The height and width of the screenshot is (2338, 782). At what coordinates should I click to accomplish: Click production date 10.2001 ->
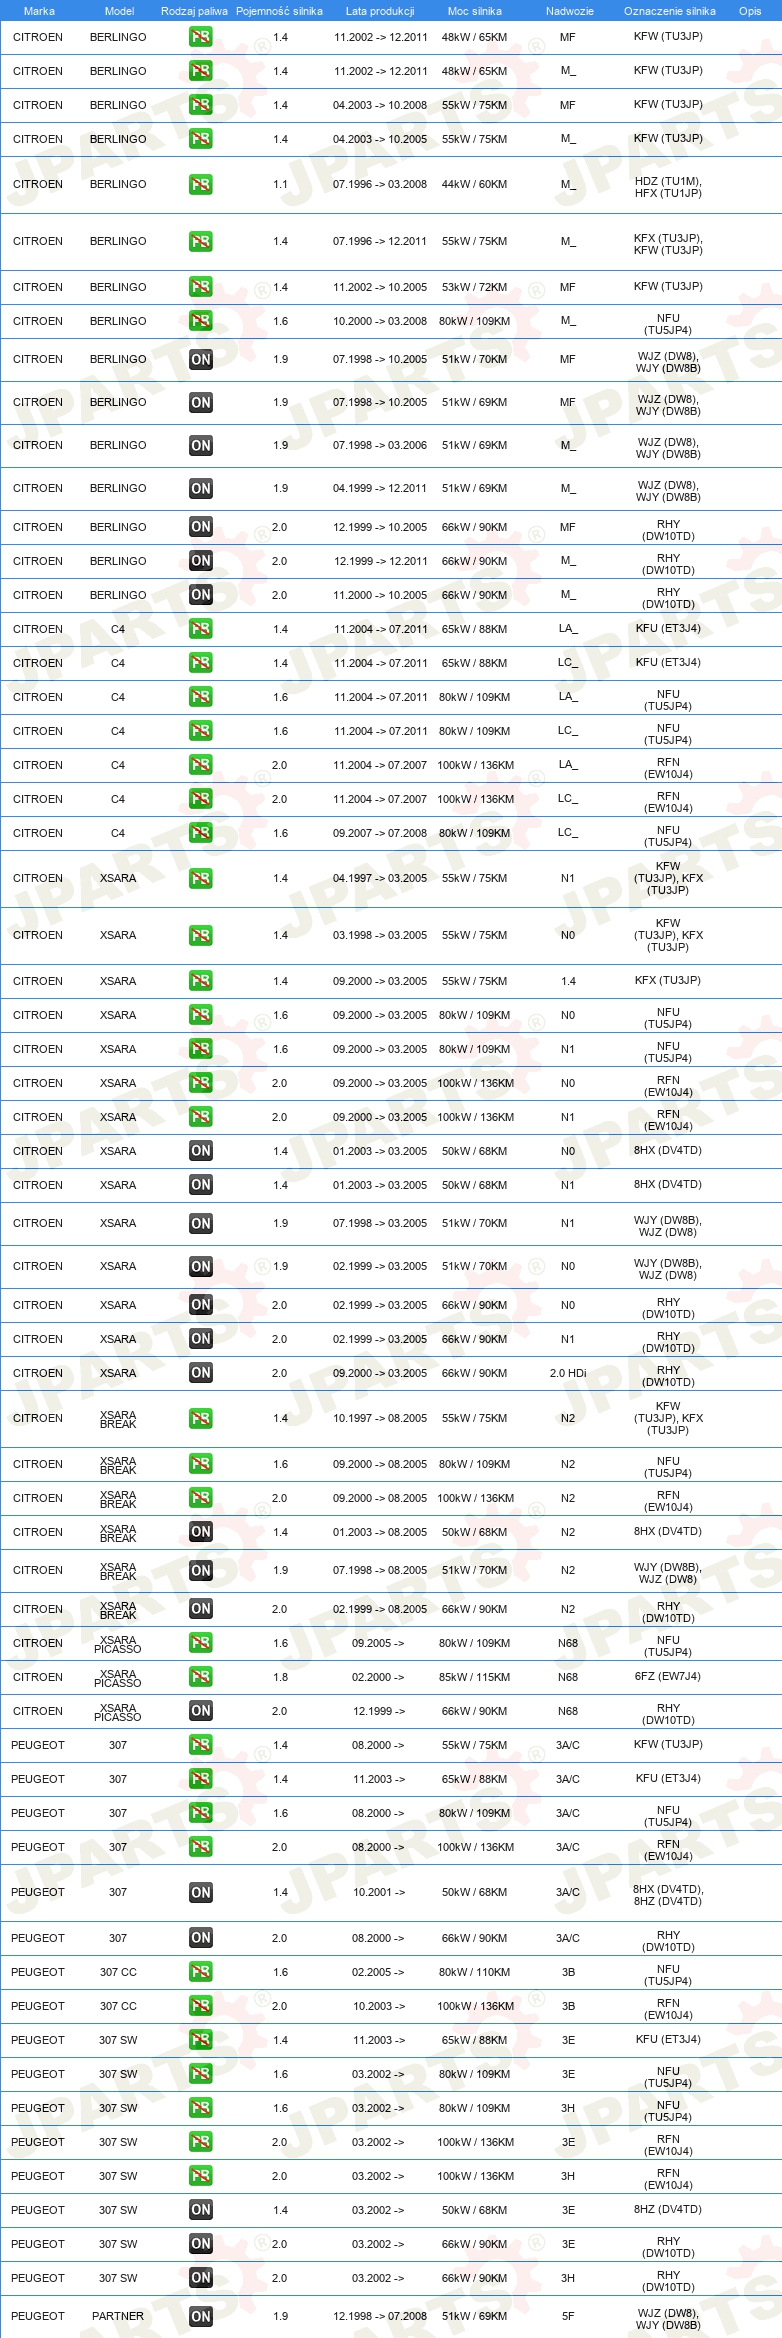pyautogui.click(x=379, y=1892)
